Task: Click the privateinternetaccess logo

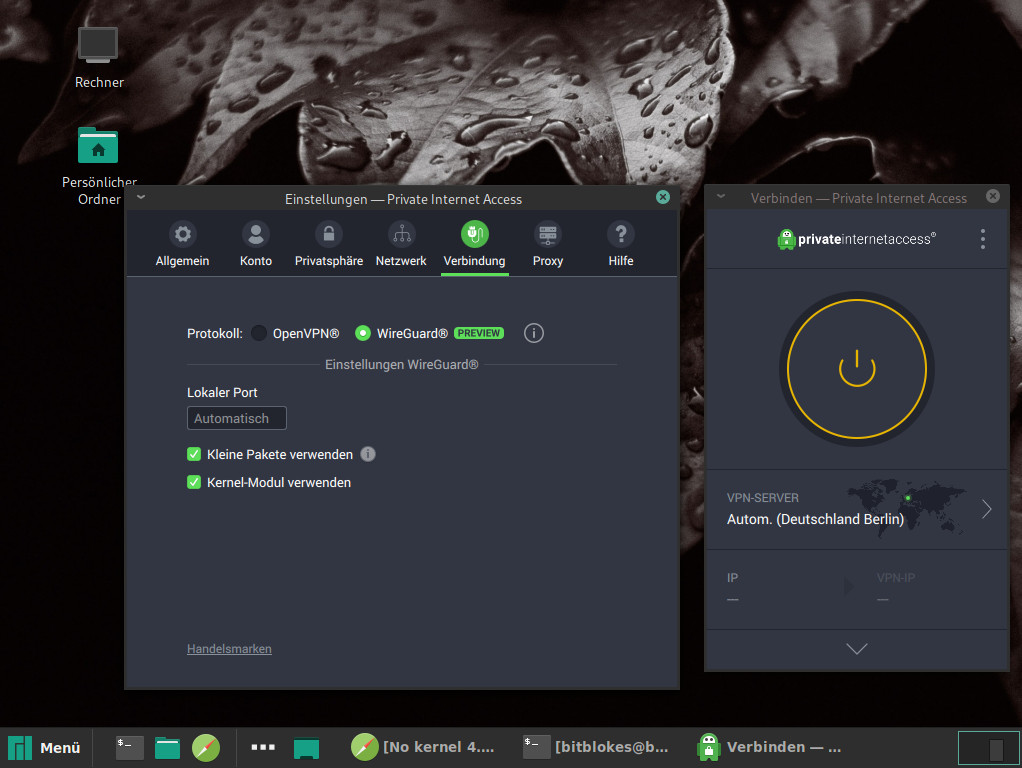Action: coord(856,239)
